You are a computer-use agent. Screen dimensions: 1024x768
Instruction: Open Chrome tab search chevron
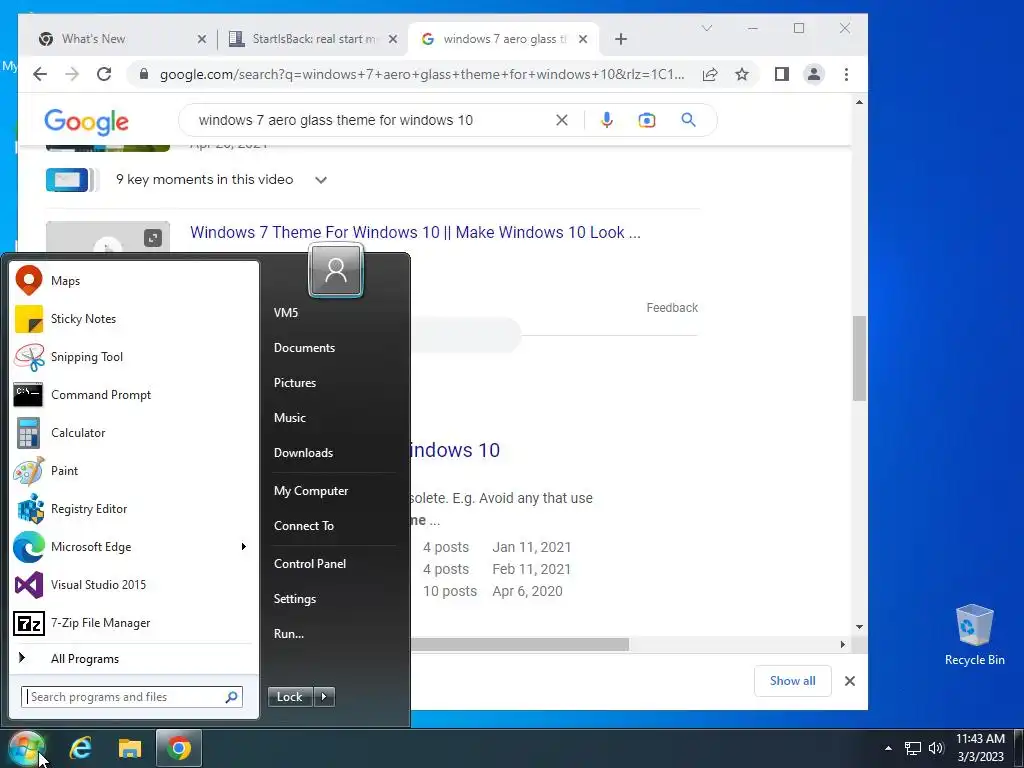pyautogui.click(x=707, y=28)
